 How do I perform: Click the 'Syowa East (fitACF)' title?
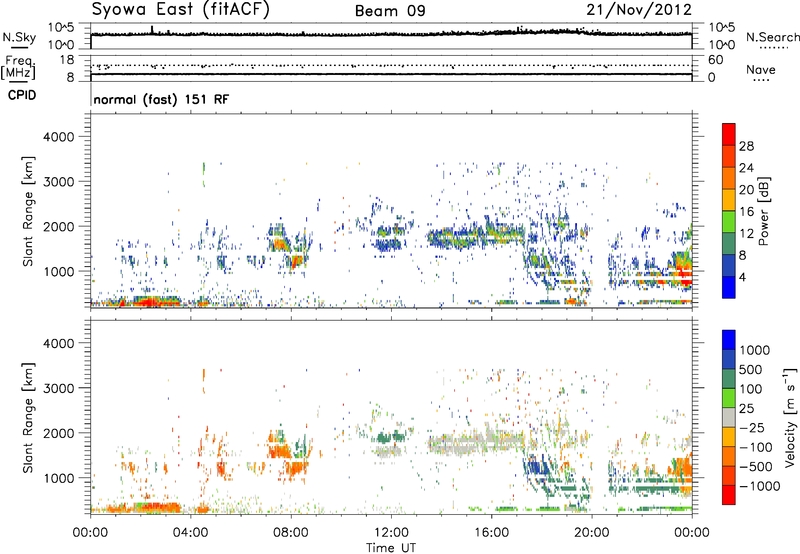(x=181, y=10)
